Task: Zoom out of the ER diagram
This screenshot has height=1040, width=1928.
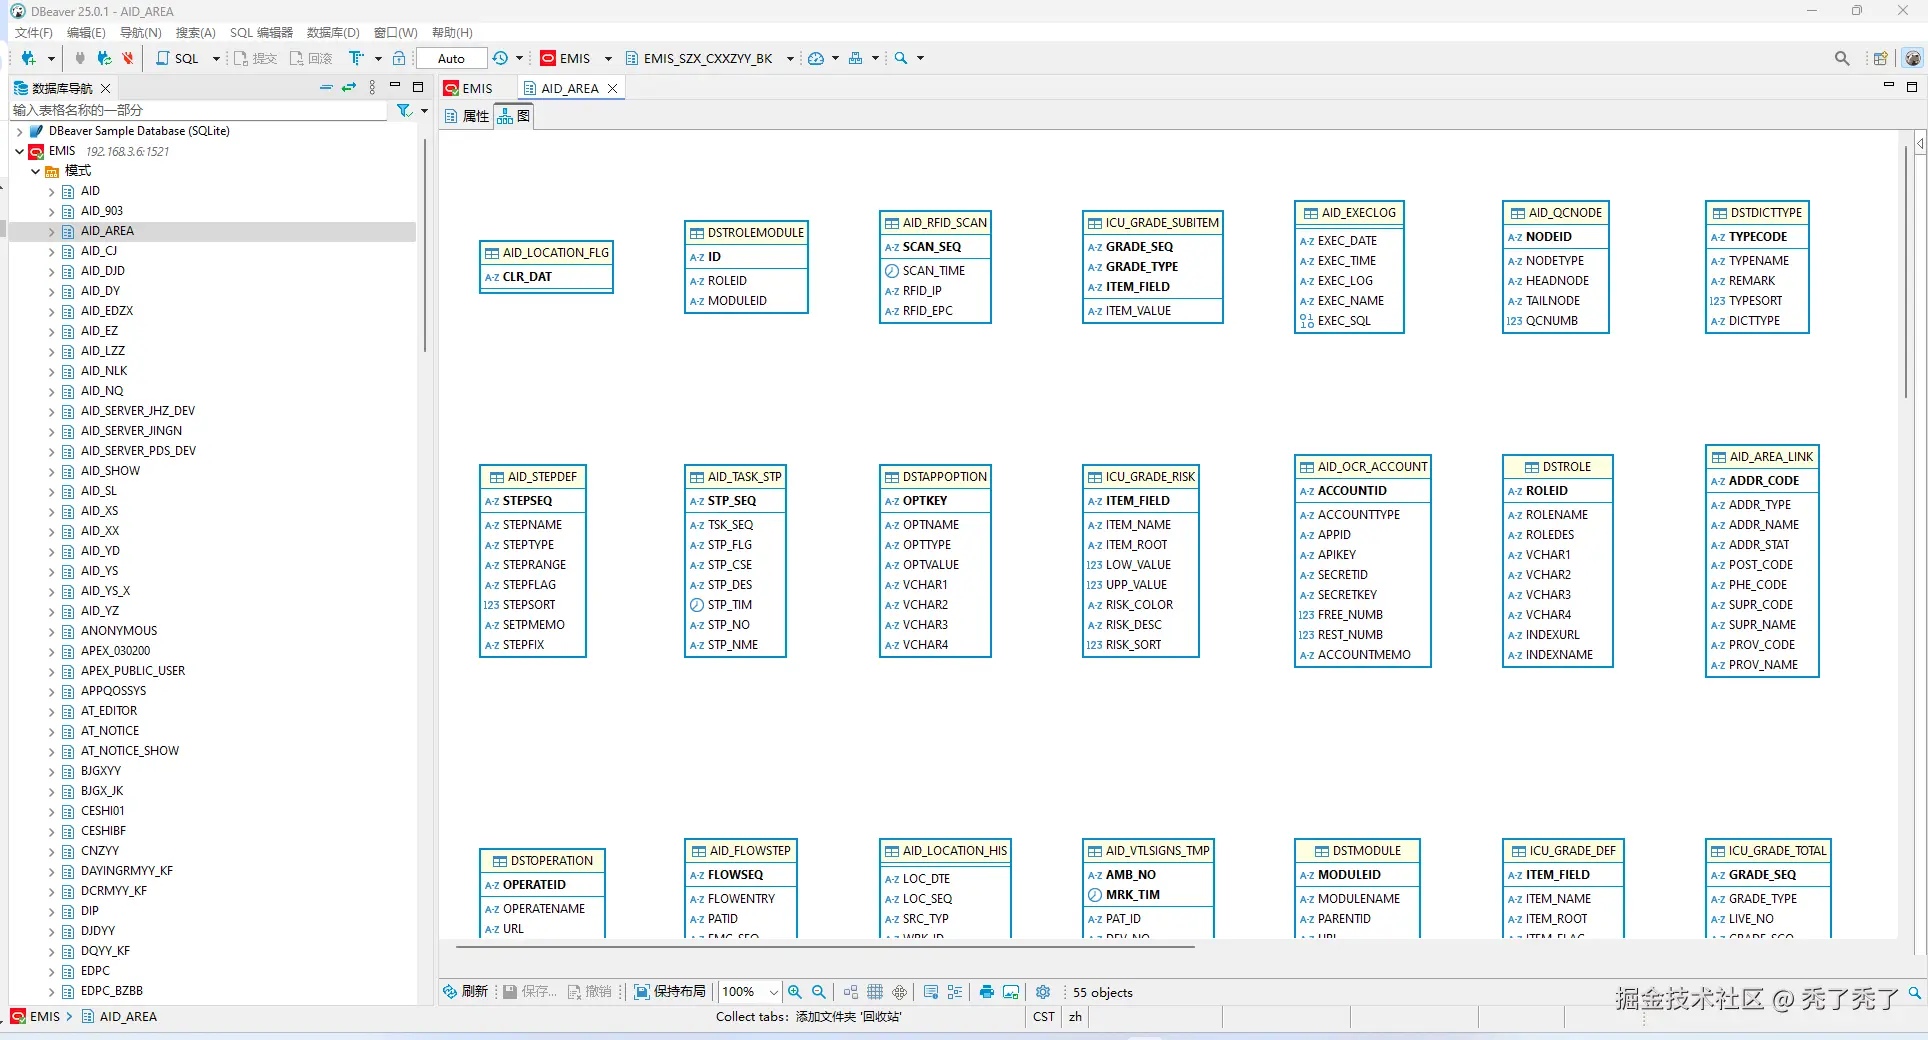Action: point(819,992)
